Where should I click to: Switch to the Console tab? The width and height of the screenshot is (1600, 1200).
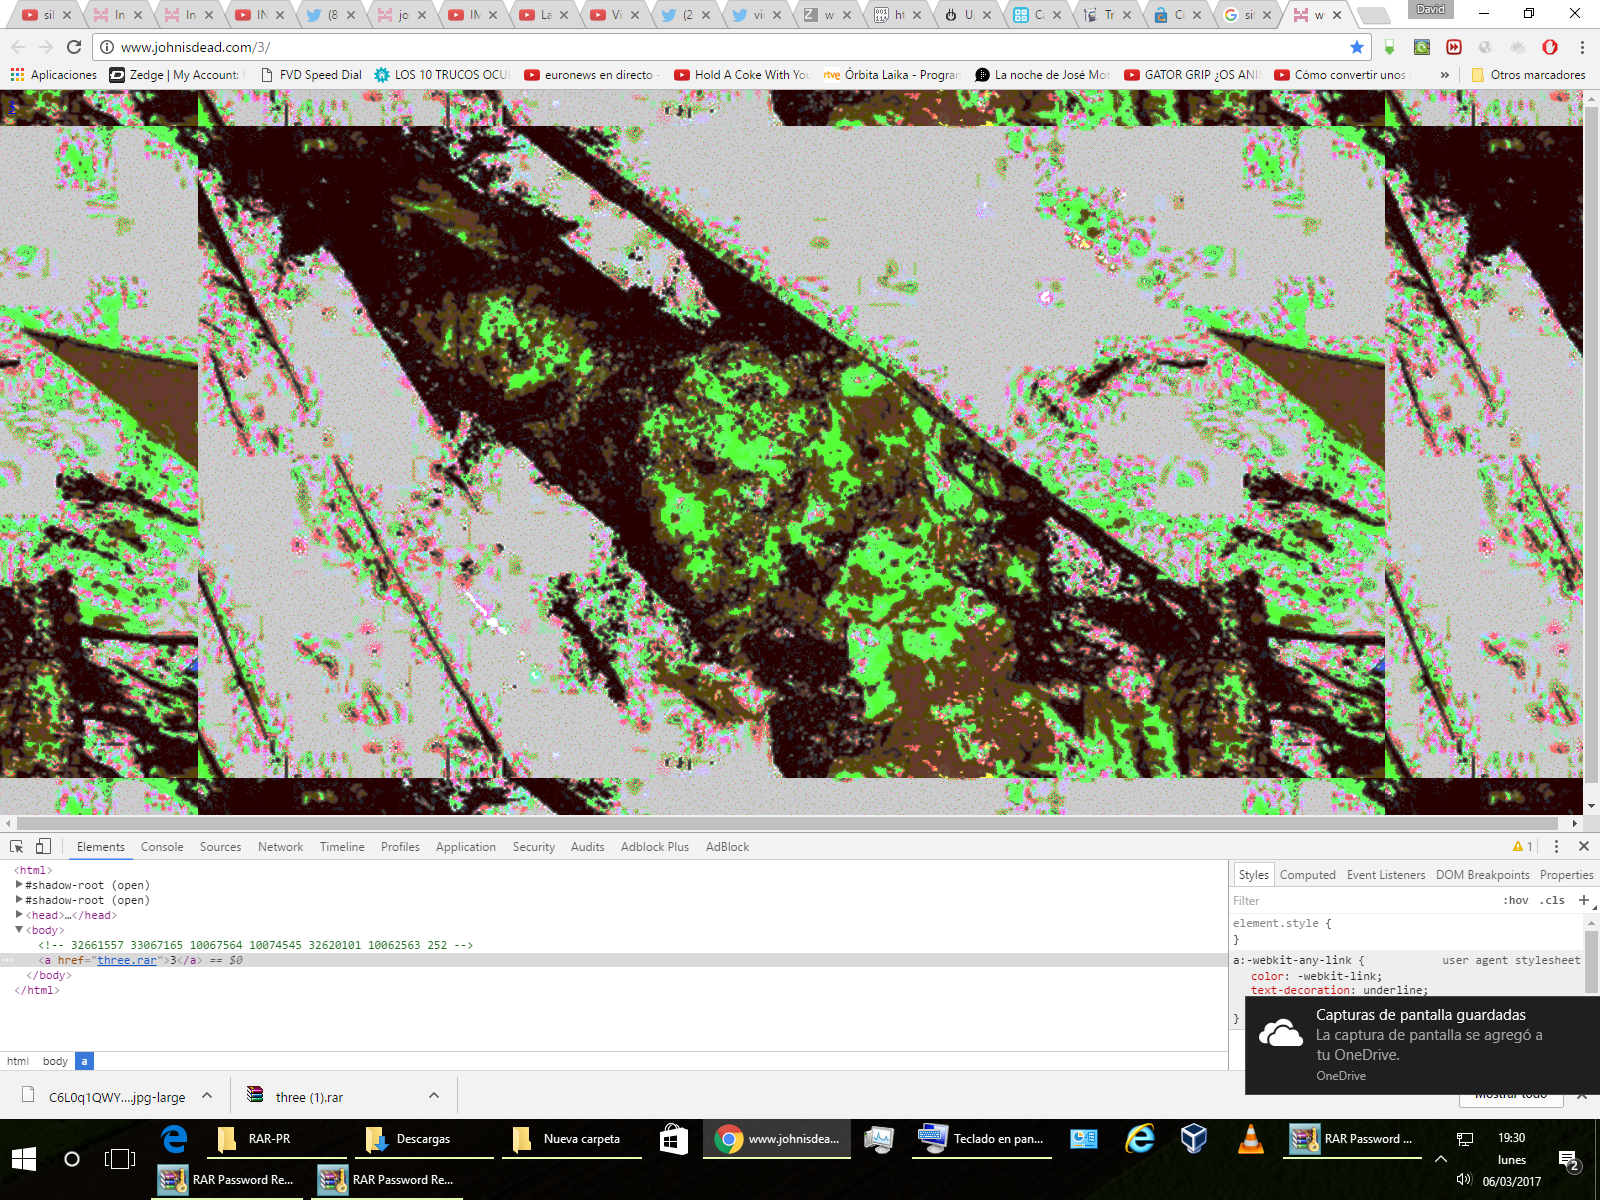click(x=162, y=847)
